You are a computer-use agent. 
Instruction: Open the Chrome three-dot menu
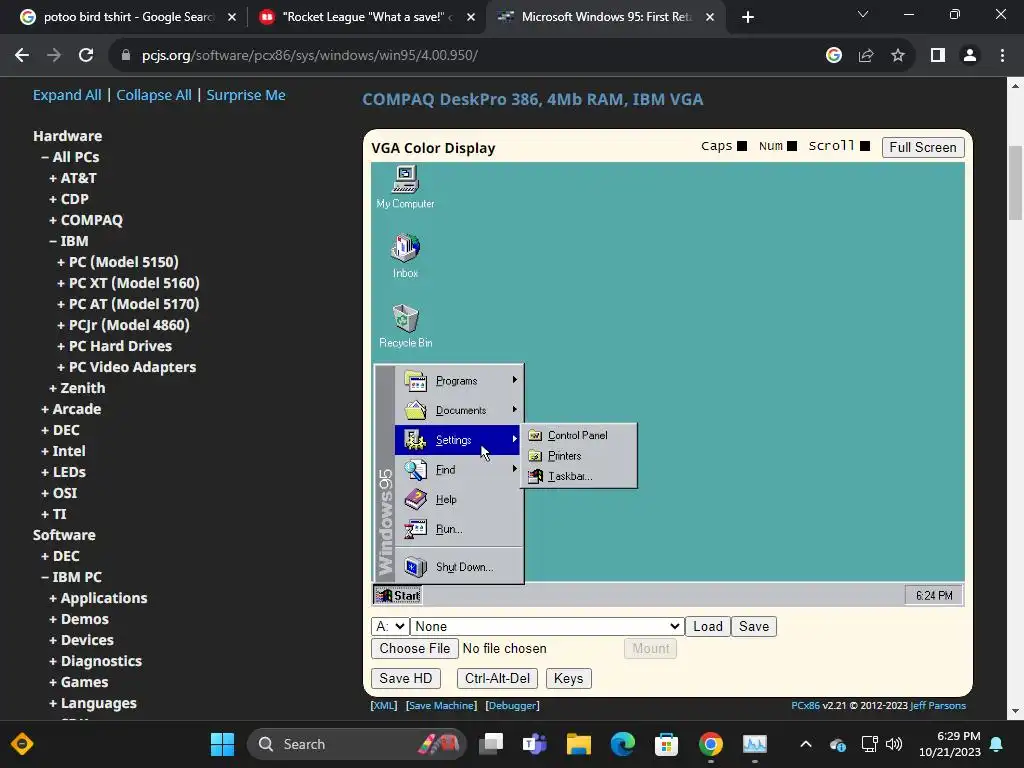(1002, 55)
